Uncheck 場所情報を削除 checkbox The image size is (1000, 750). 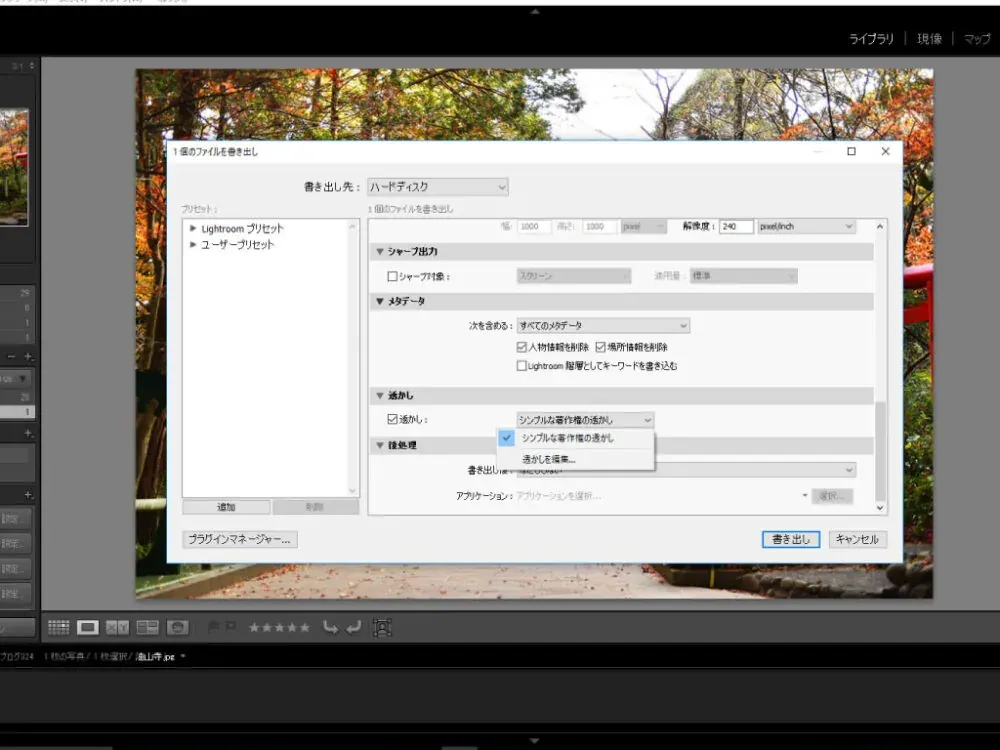pos(600,347)
